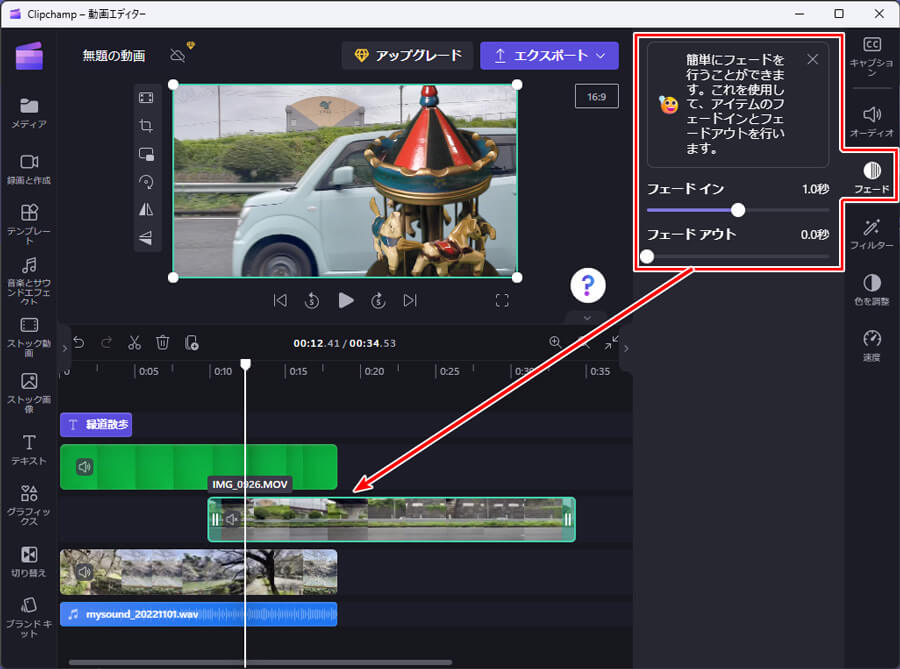Viewport: 900px width, 669px height.
Task: Switch to the オーディオ tab on the right
Action: pyautogui.click(x=871, y=122)
